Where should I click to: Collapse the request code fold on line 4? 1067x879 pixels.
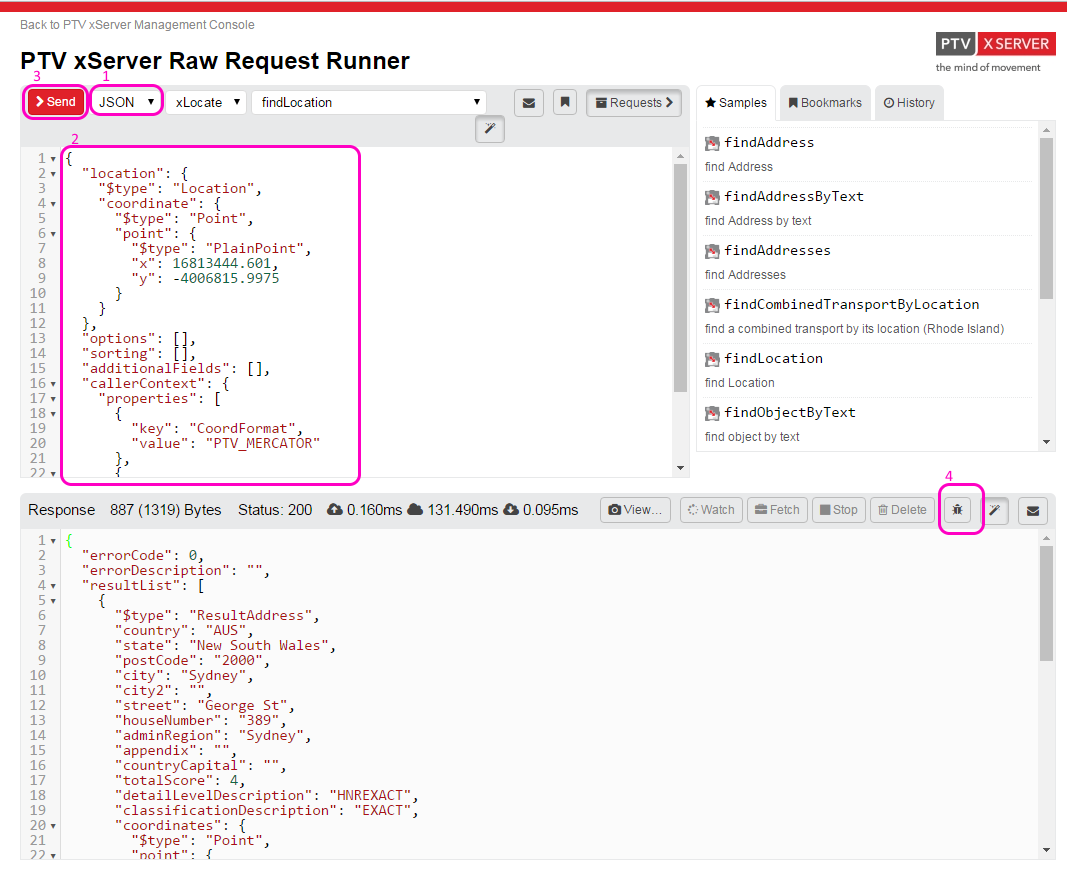click(53, 204)
